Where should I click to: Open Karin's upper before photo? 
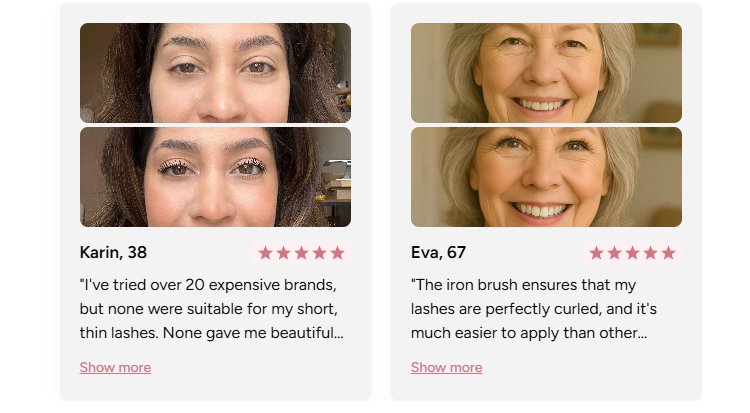215,72
